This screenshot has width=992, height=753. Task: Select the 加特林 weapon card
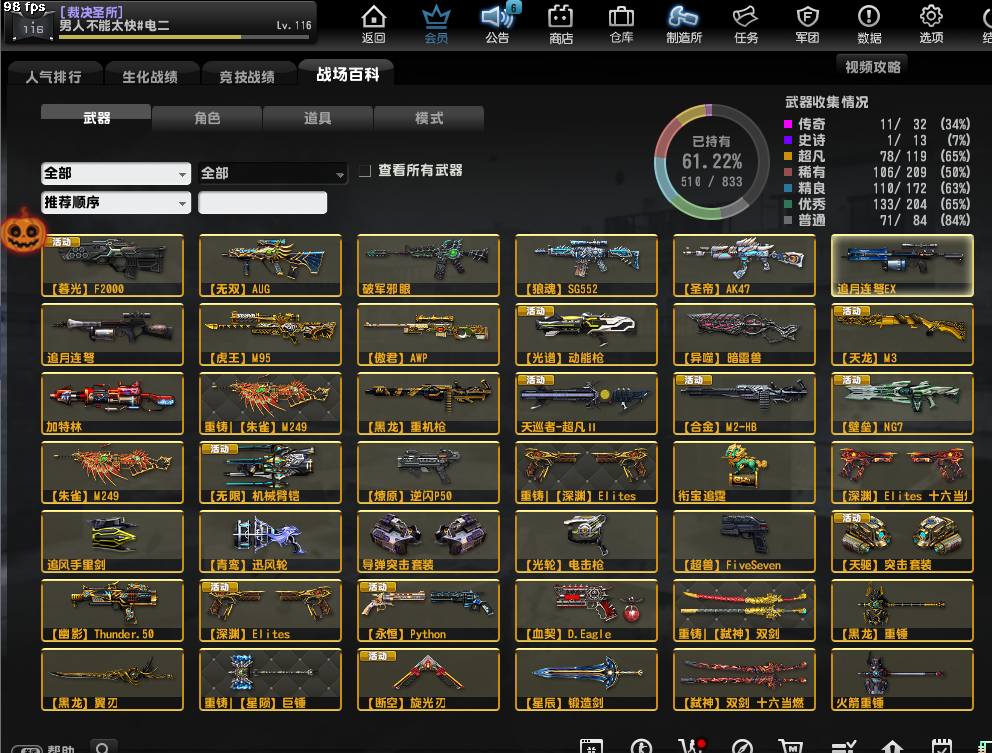[x=112, y=403]
